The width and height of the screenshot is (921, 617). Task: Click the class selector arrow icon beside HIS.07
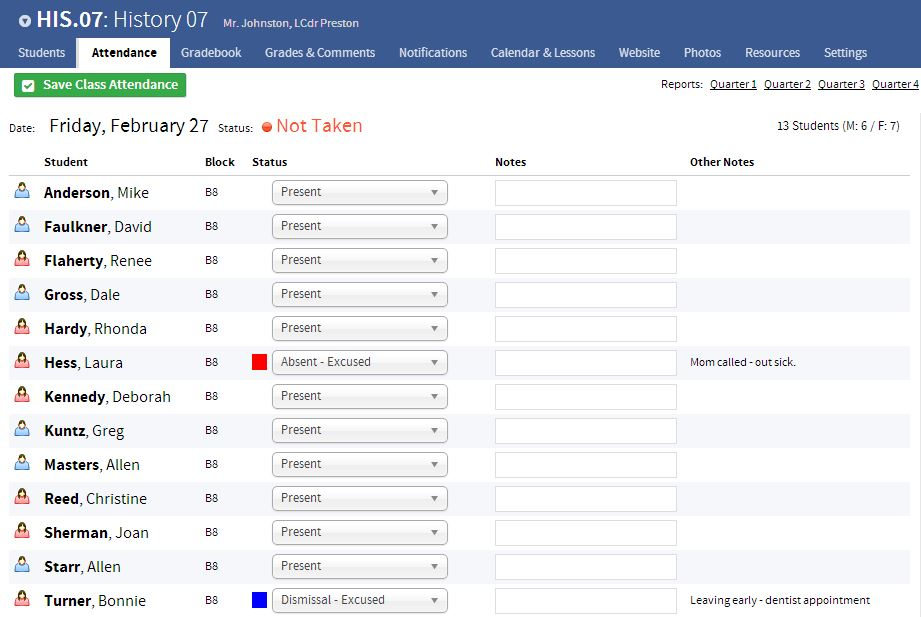25,21
